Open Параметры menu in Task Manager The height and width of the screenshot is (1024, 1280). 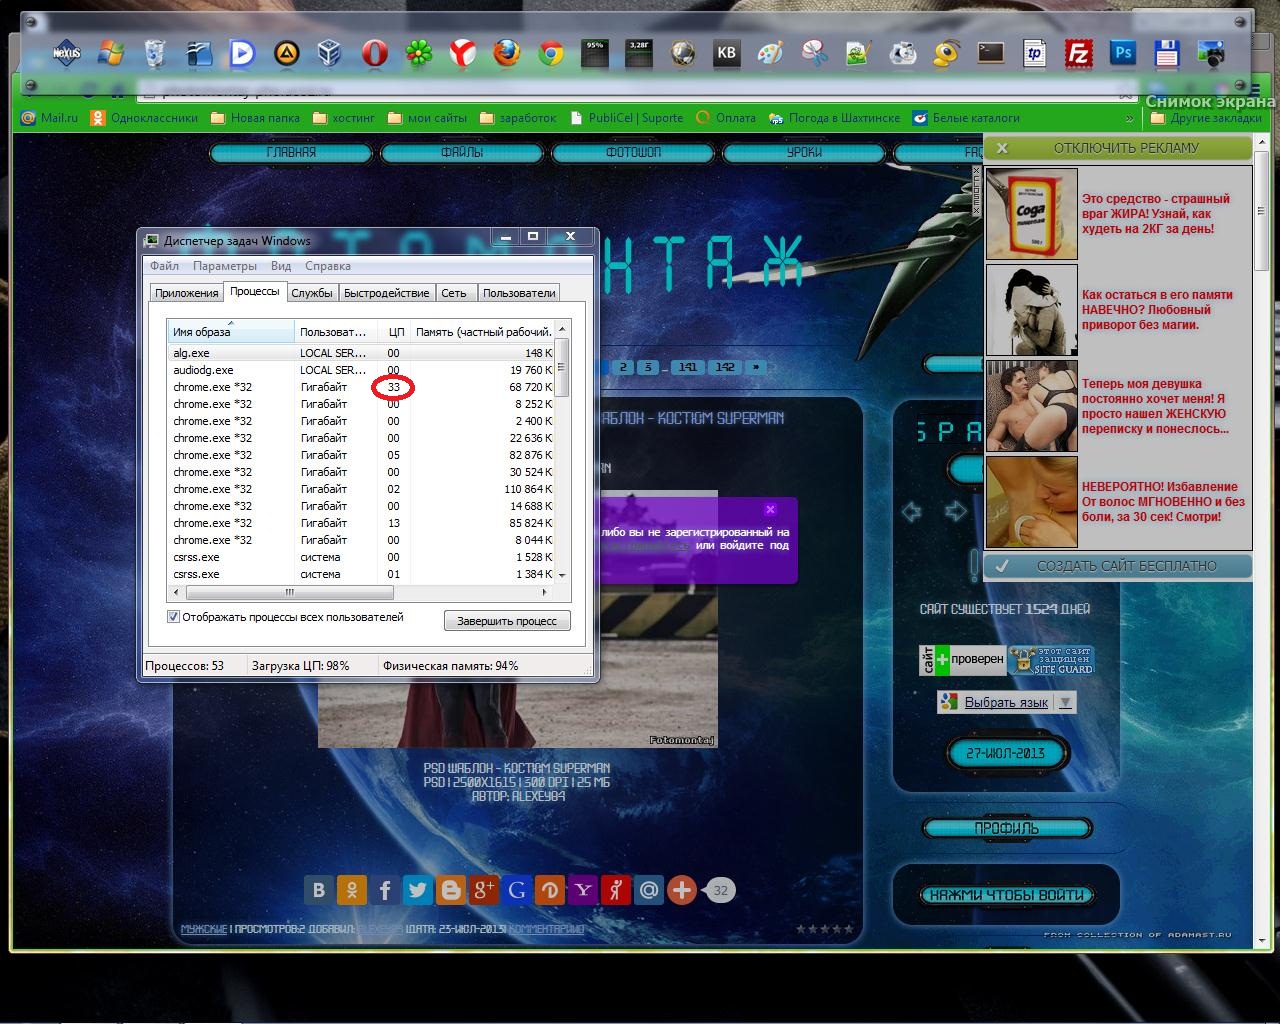(x=225, y=266)
